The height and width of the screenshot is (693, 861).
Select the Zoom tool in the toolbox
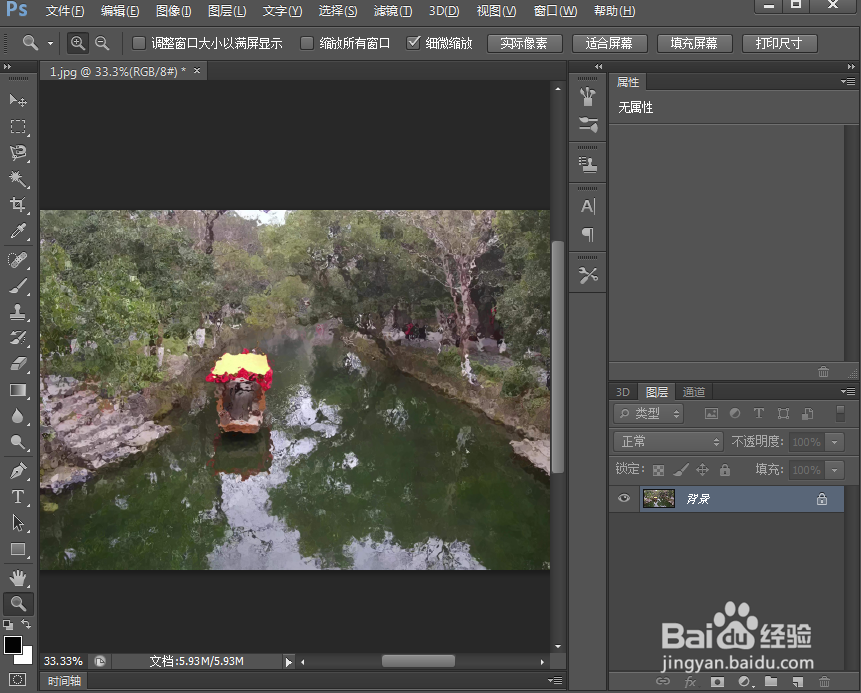click(x=18, y=603)
